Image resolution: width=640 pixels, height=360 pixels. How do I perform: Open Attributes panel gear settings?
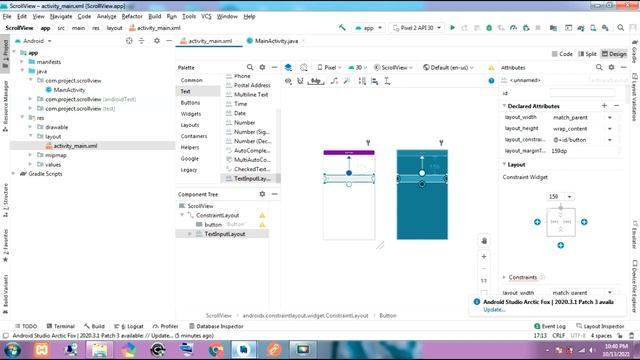coord(611,67)
